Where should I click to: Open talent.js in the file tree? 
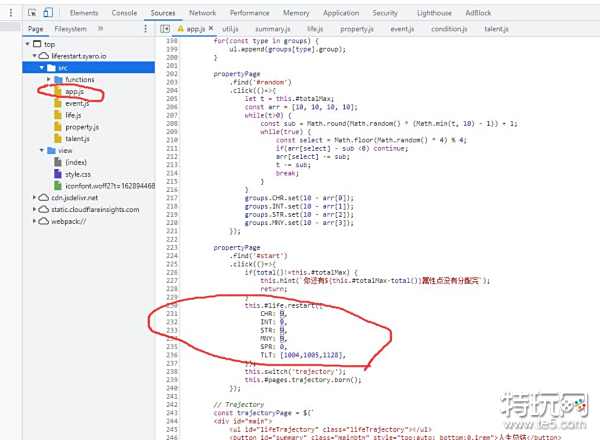coord(77,139)
